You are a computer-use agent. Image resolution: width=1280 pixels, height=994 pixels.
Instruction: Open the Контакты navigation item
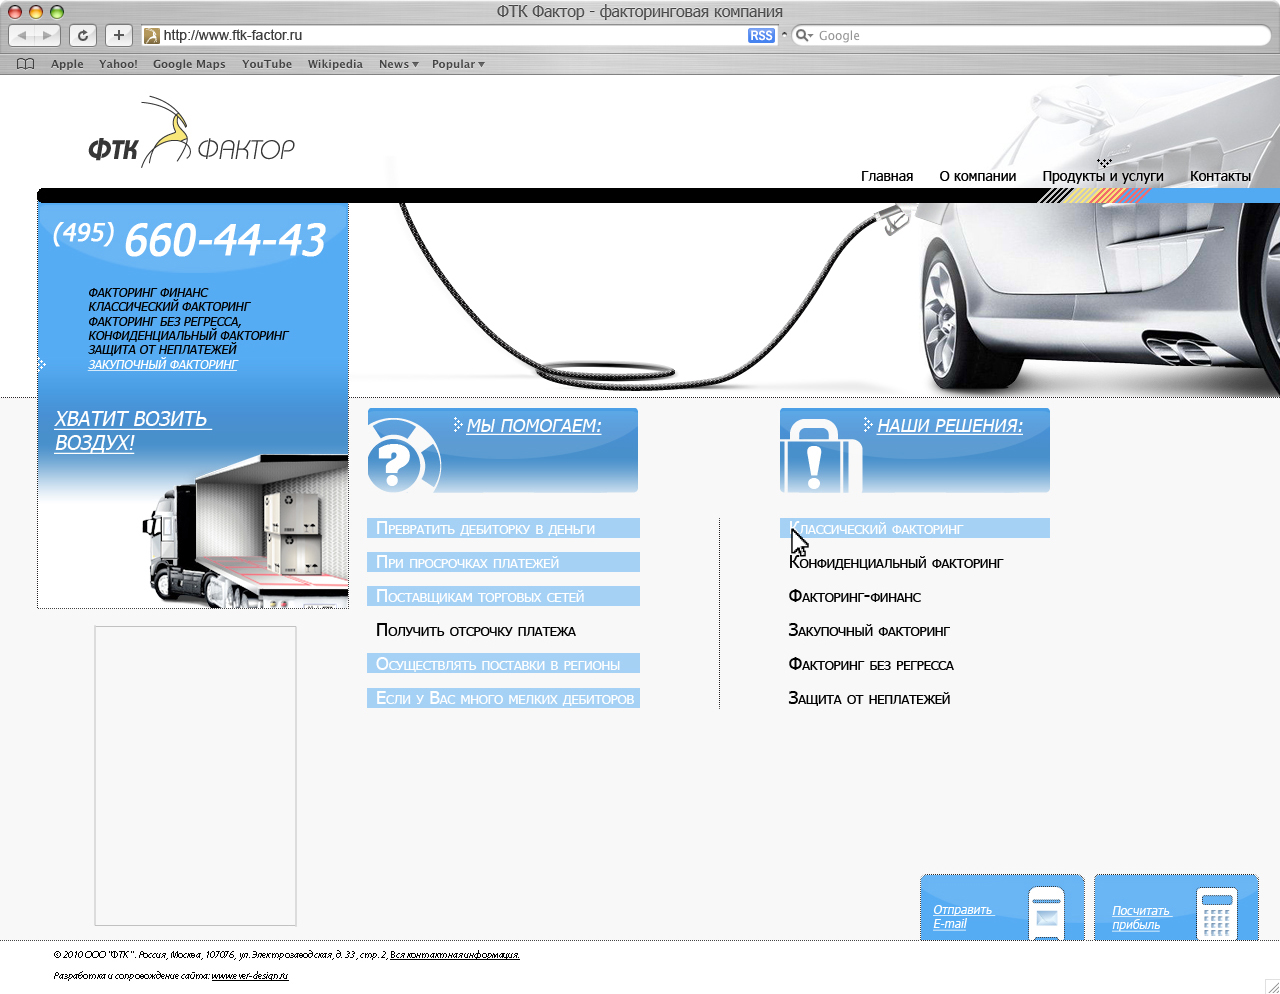coord(1220,176)
